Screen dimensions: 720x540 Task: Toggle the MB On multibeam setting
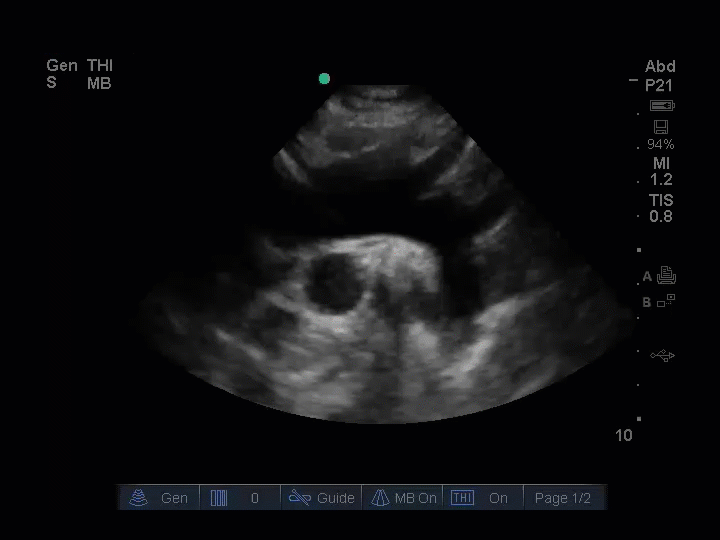click(404, 498)
